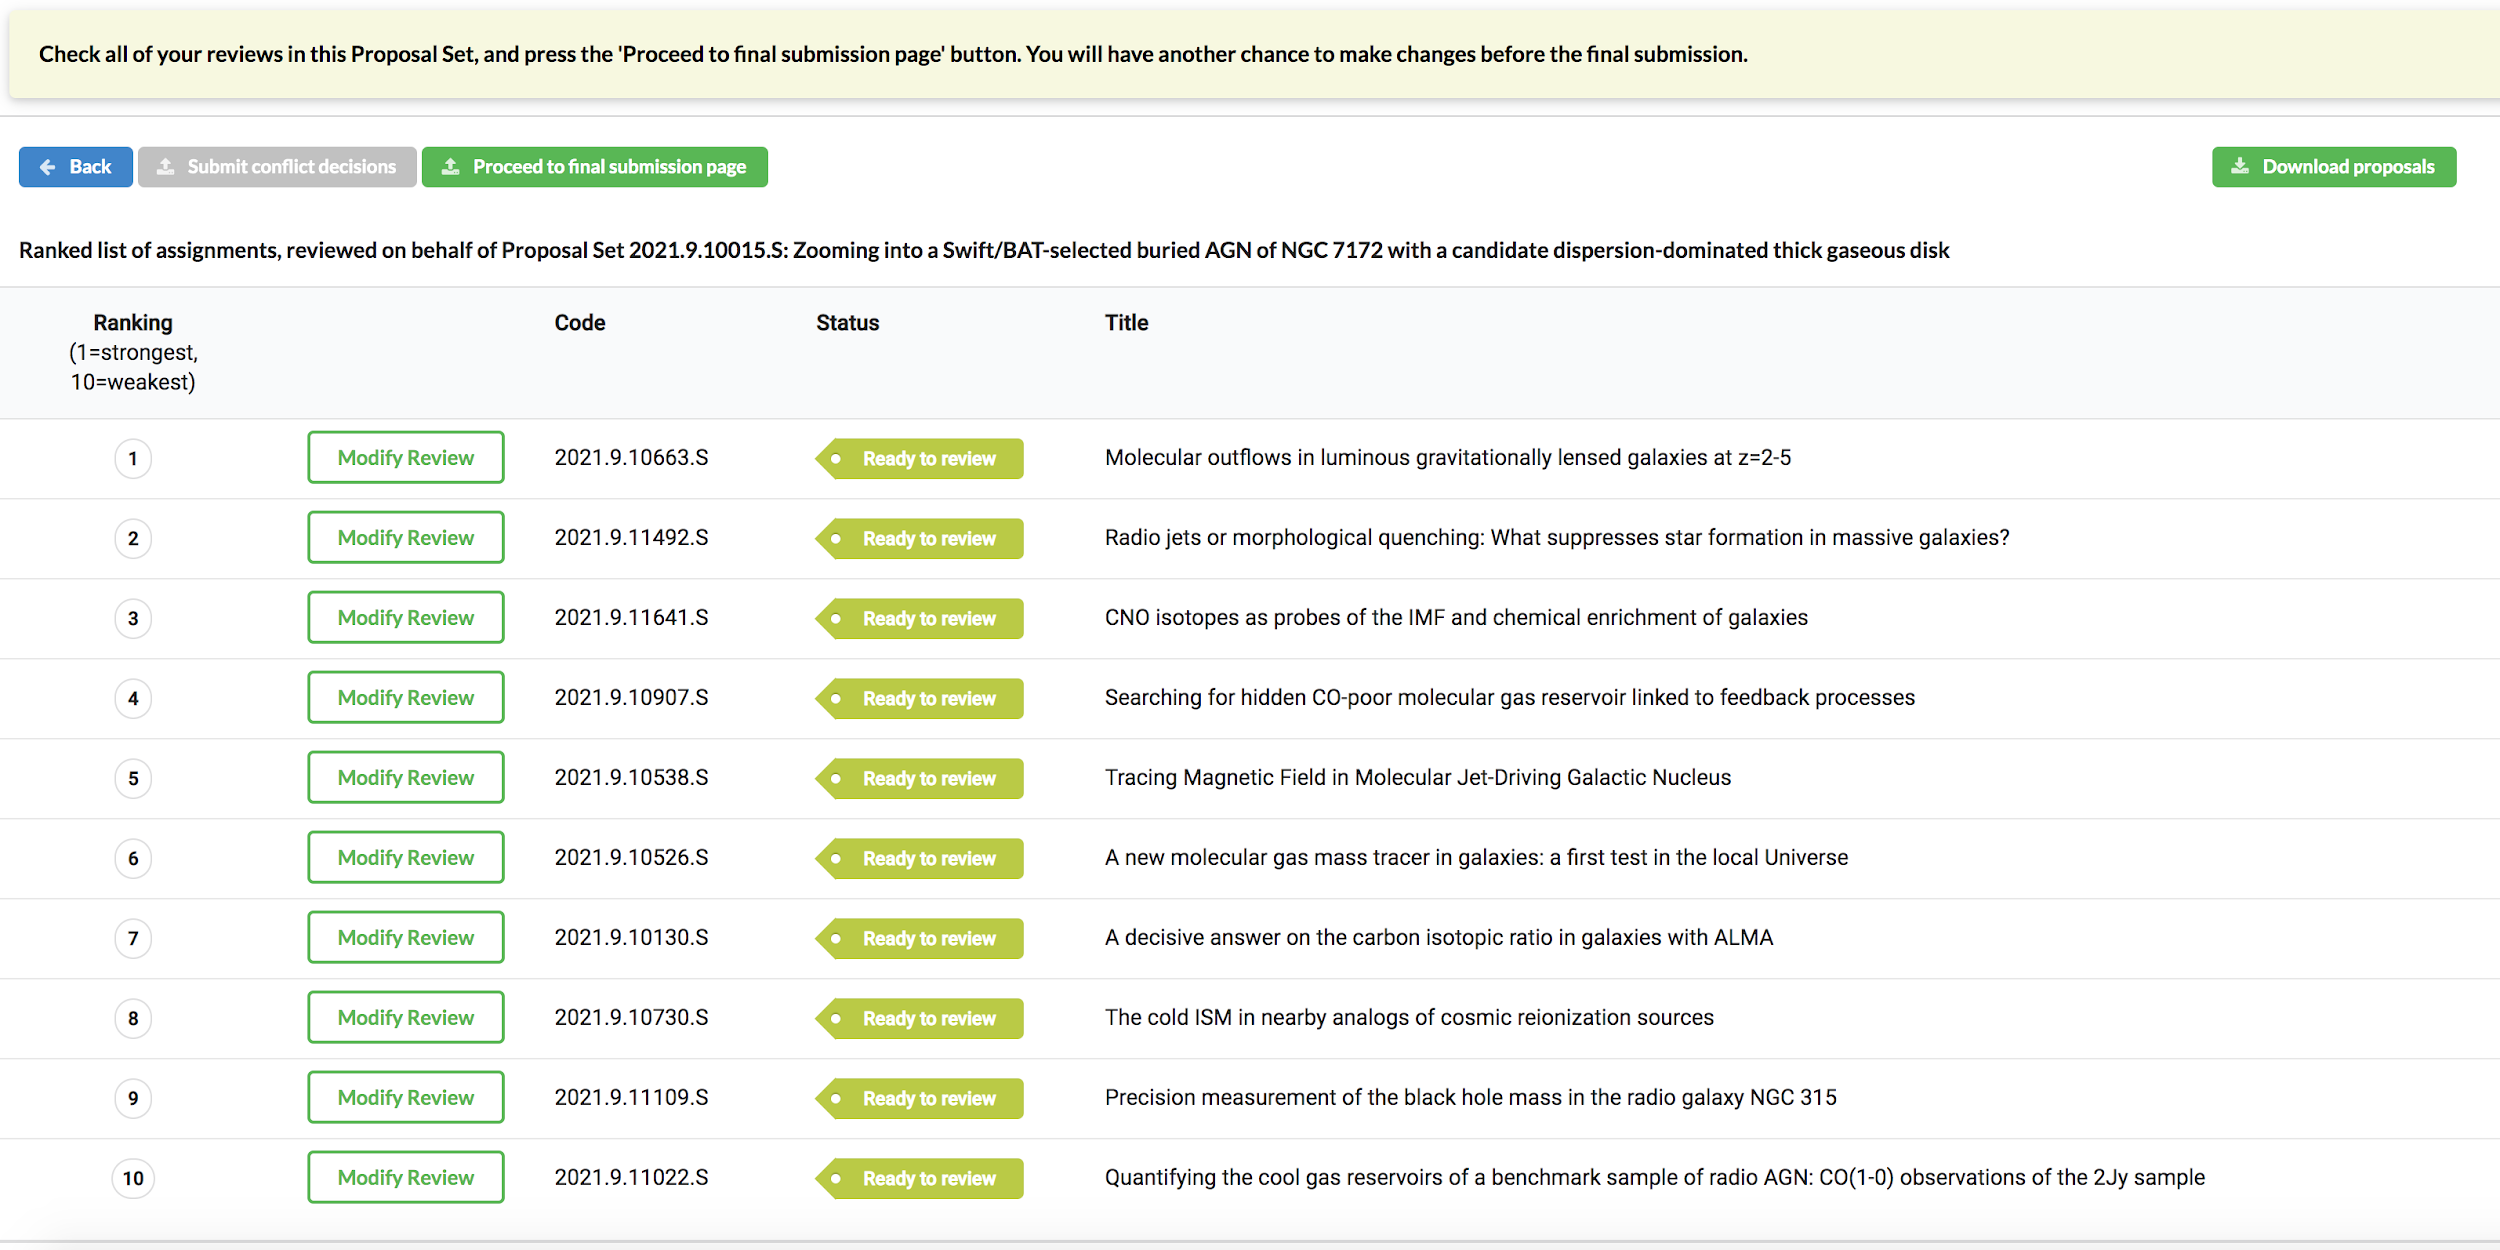Open Modify Review for NGC 315 proposal

pyautogui.click(x=405, y=1098)
